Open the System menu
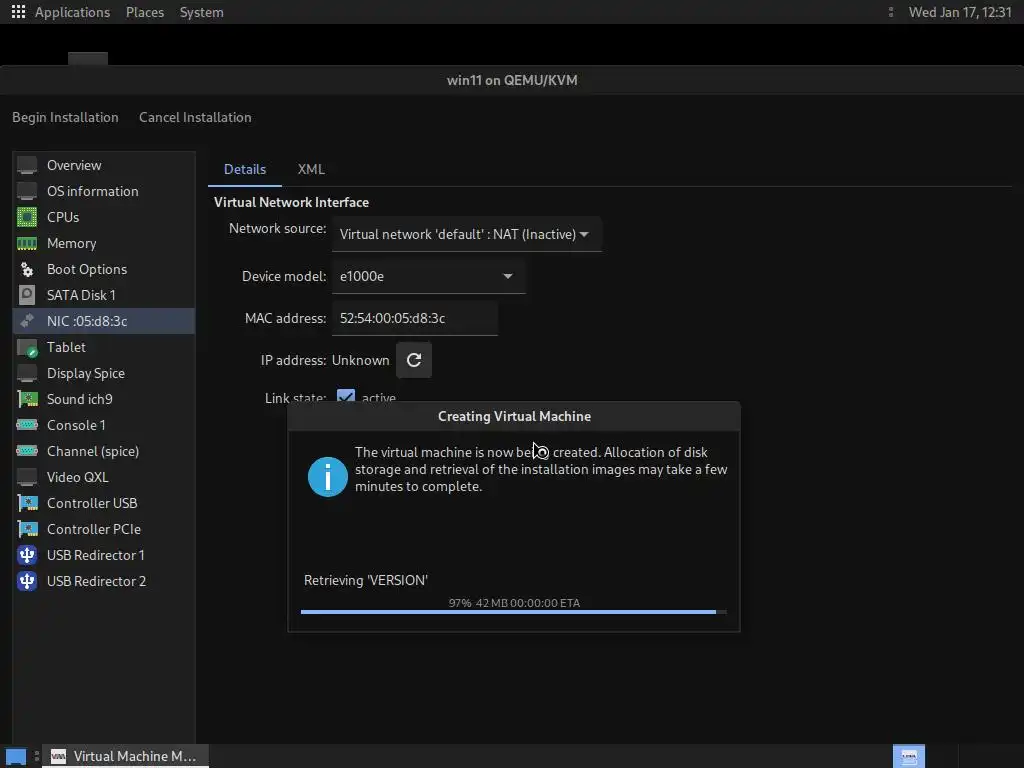 (x=201, y=12)
